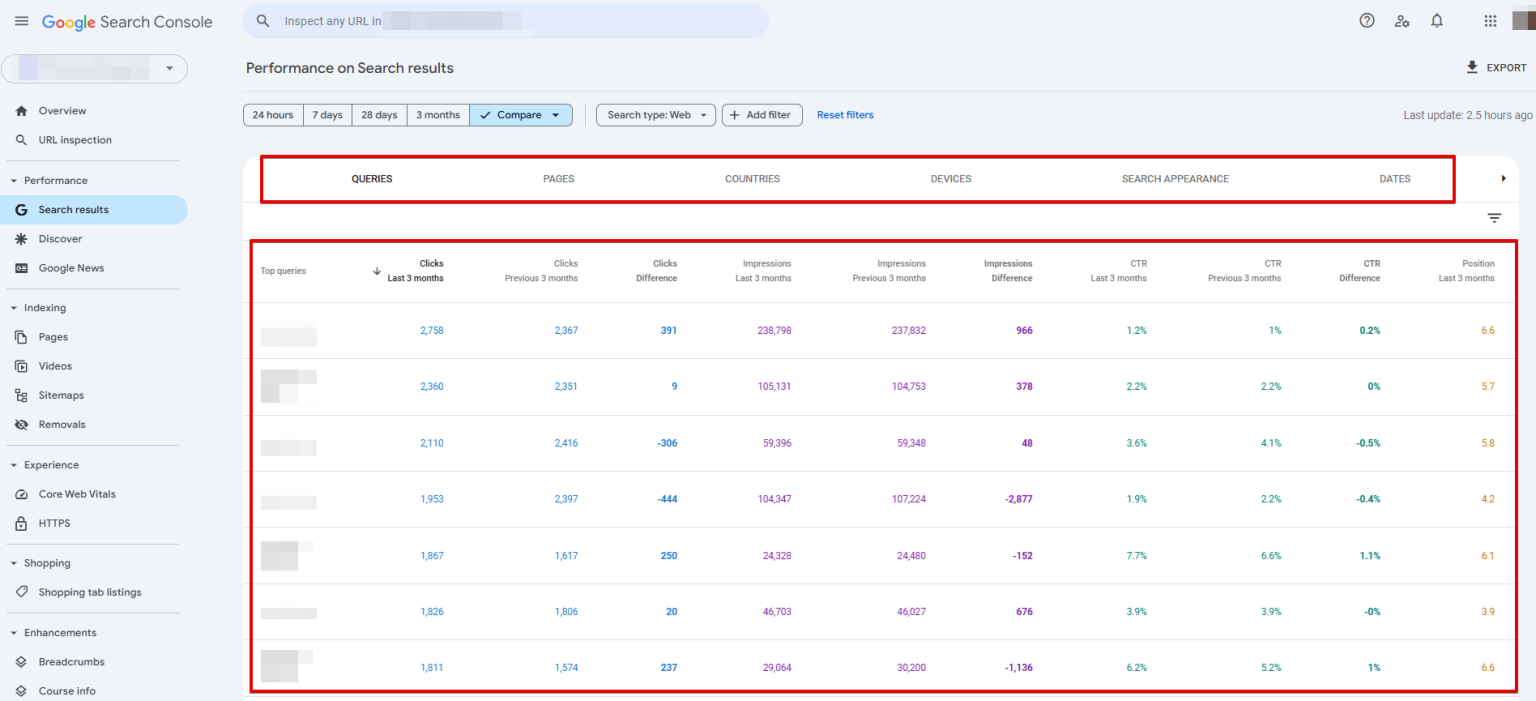
Task: Open the sidebar hamburger menu
Action: [x=21, y=20]
